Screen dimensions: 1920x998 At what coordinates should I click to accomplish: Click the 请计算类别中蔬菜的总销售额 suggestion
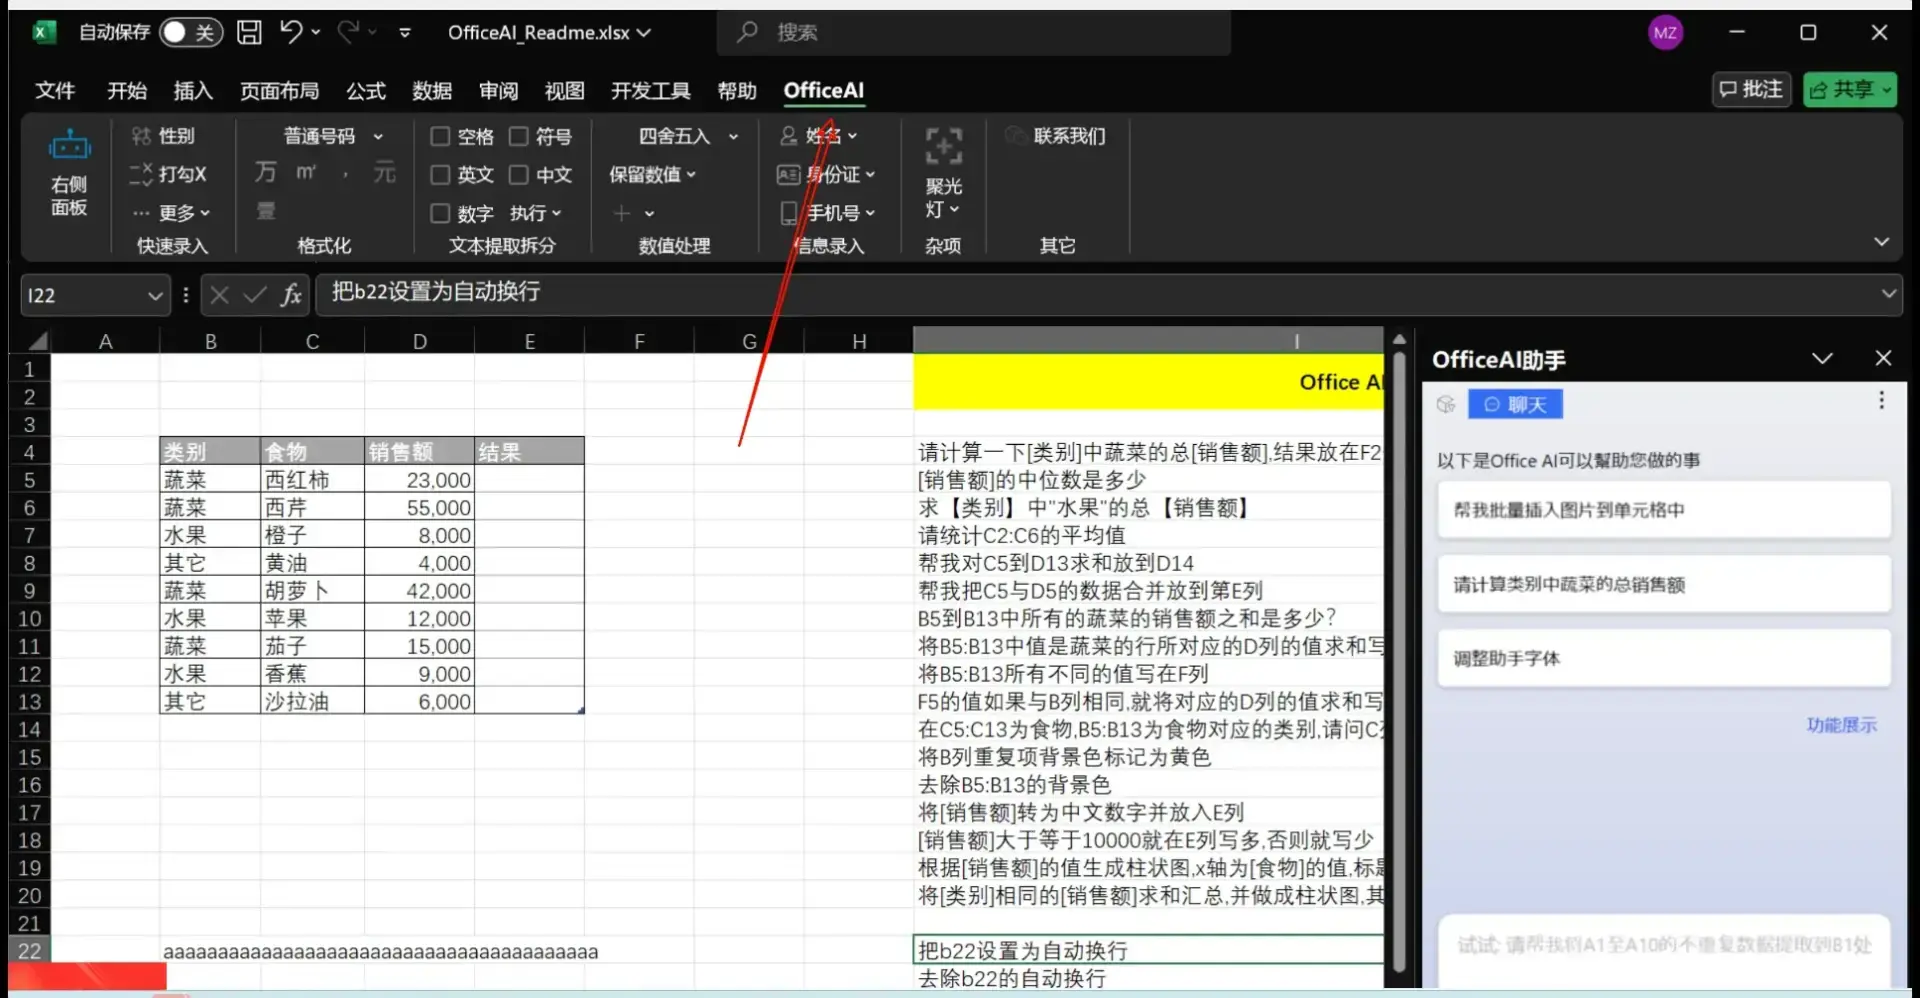pyautogui.click(x=1663, y=584)
